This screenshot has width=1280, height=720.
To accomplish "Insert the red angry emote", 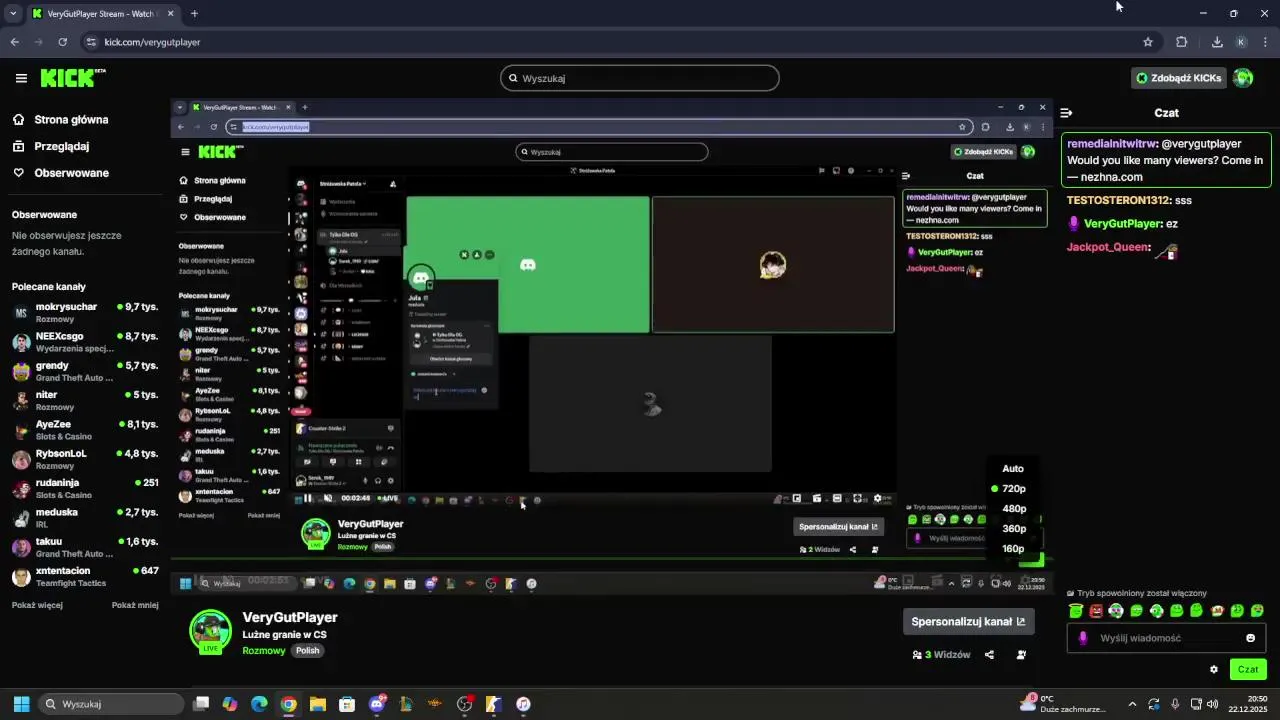I will (1096, 610).
